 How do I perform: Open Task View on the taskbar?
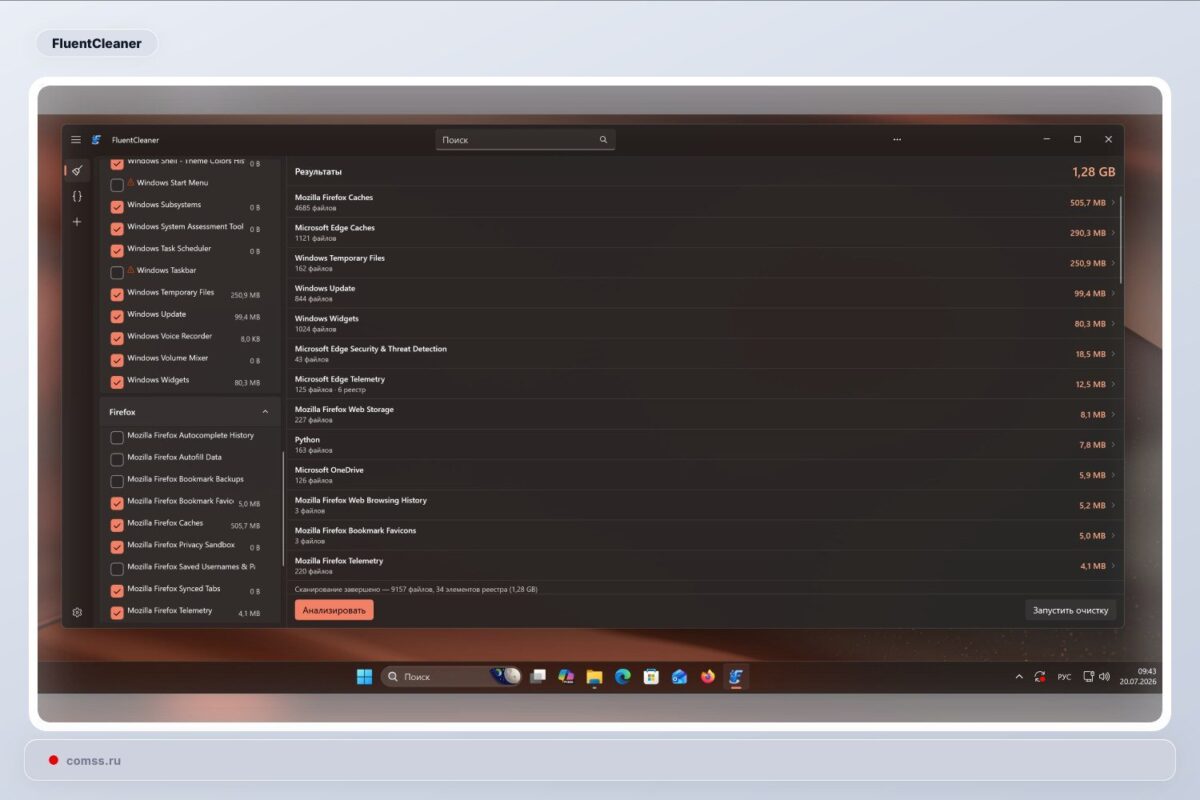(538, 677)
